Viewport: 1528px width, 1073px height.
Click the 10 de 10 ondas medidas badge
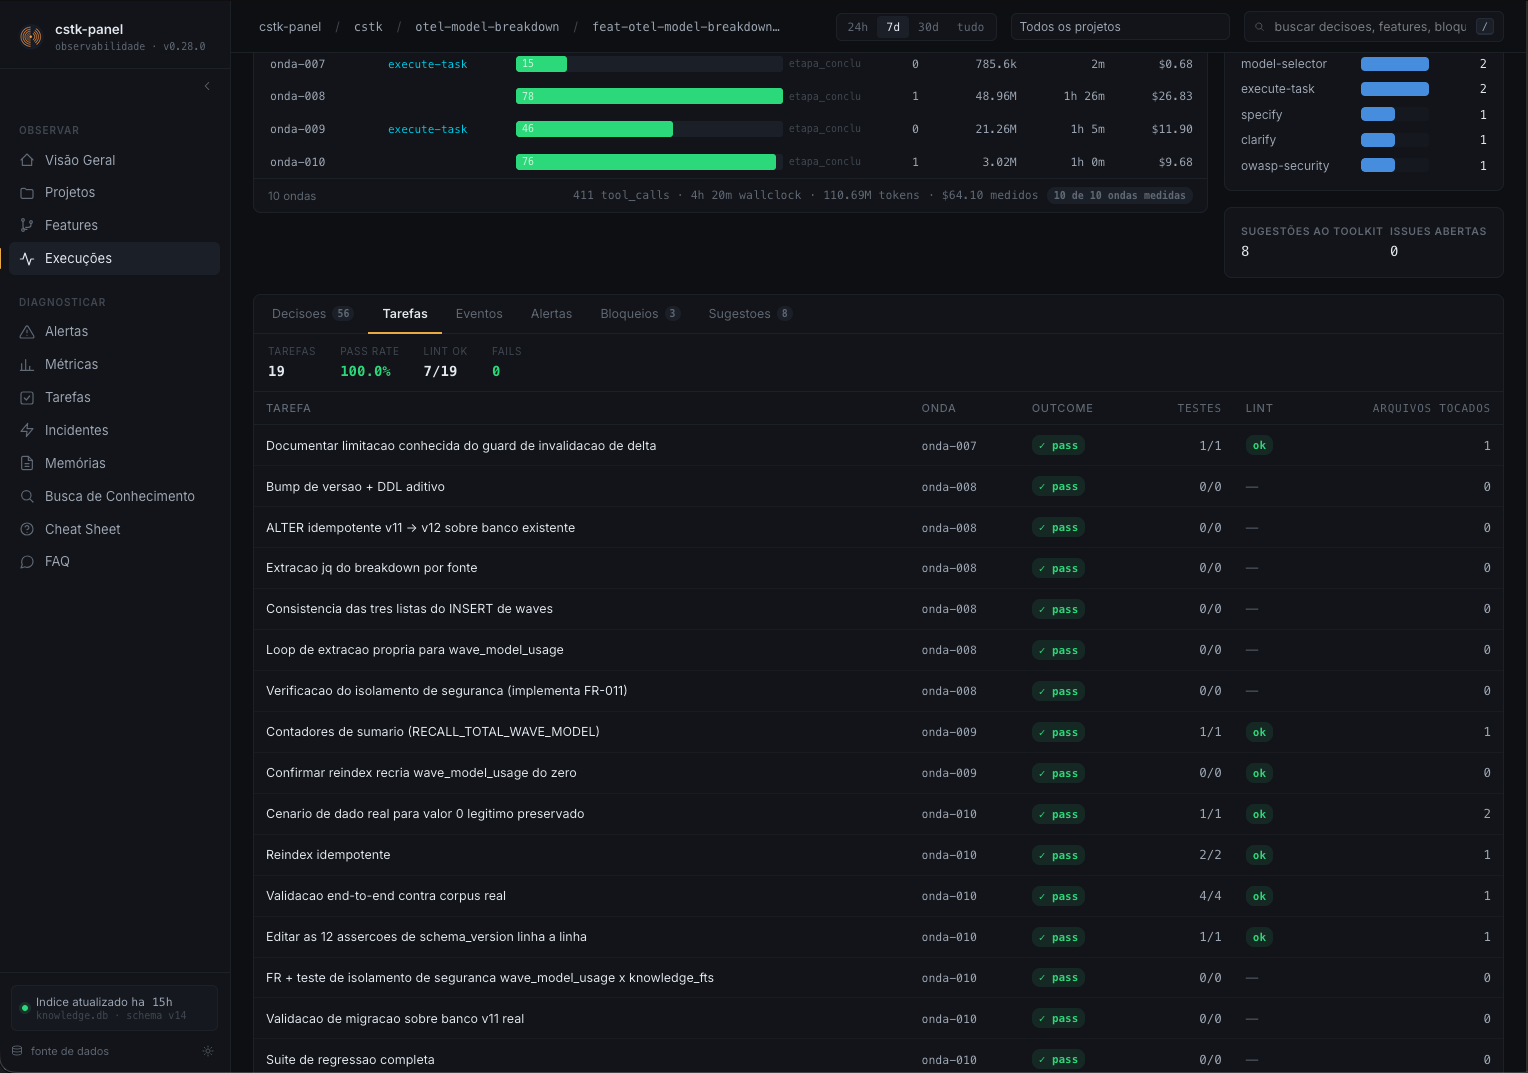click(1119, 196)
